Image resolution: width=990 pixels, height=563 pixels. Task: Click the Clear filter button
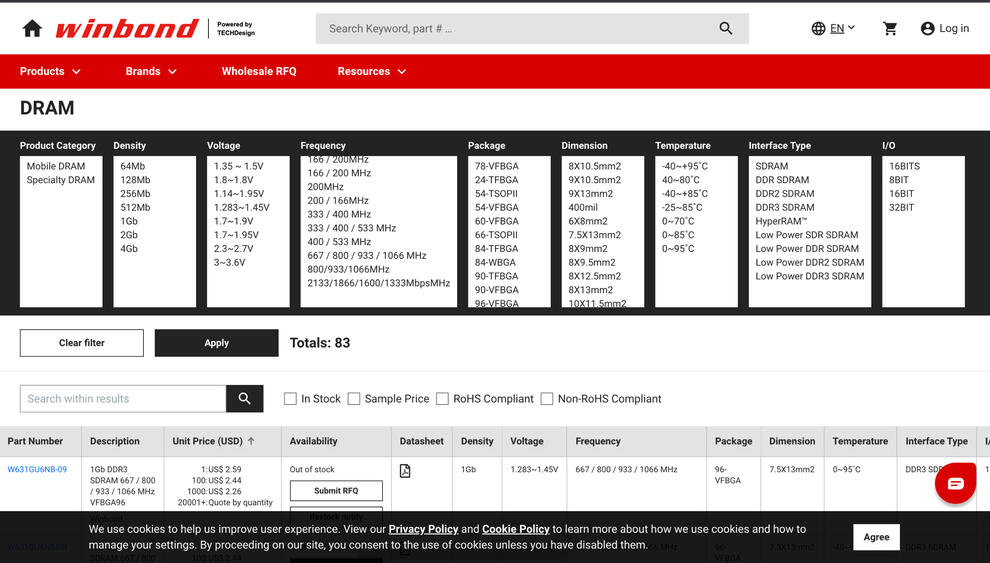[82, 343]
